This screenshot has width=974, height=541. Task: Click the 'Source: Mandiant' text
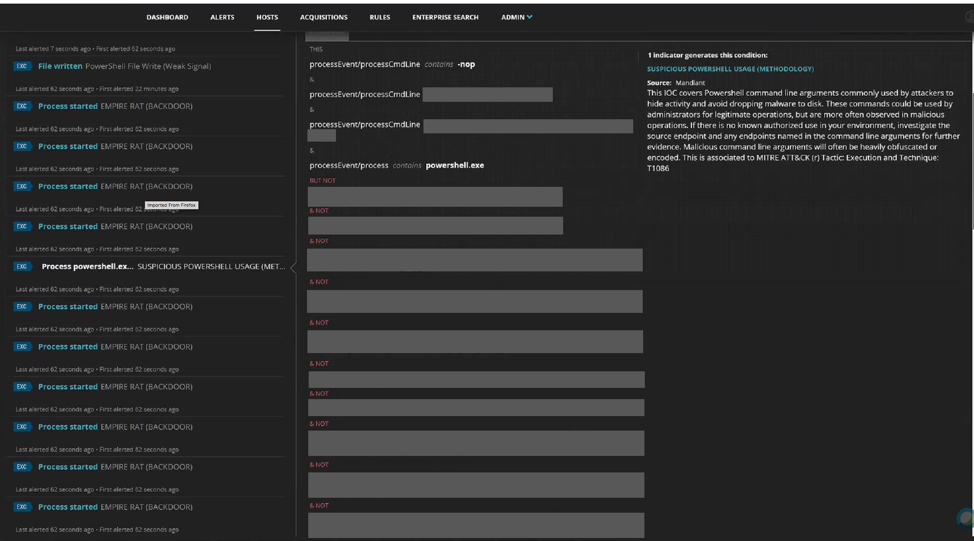(676, 83)
